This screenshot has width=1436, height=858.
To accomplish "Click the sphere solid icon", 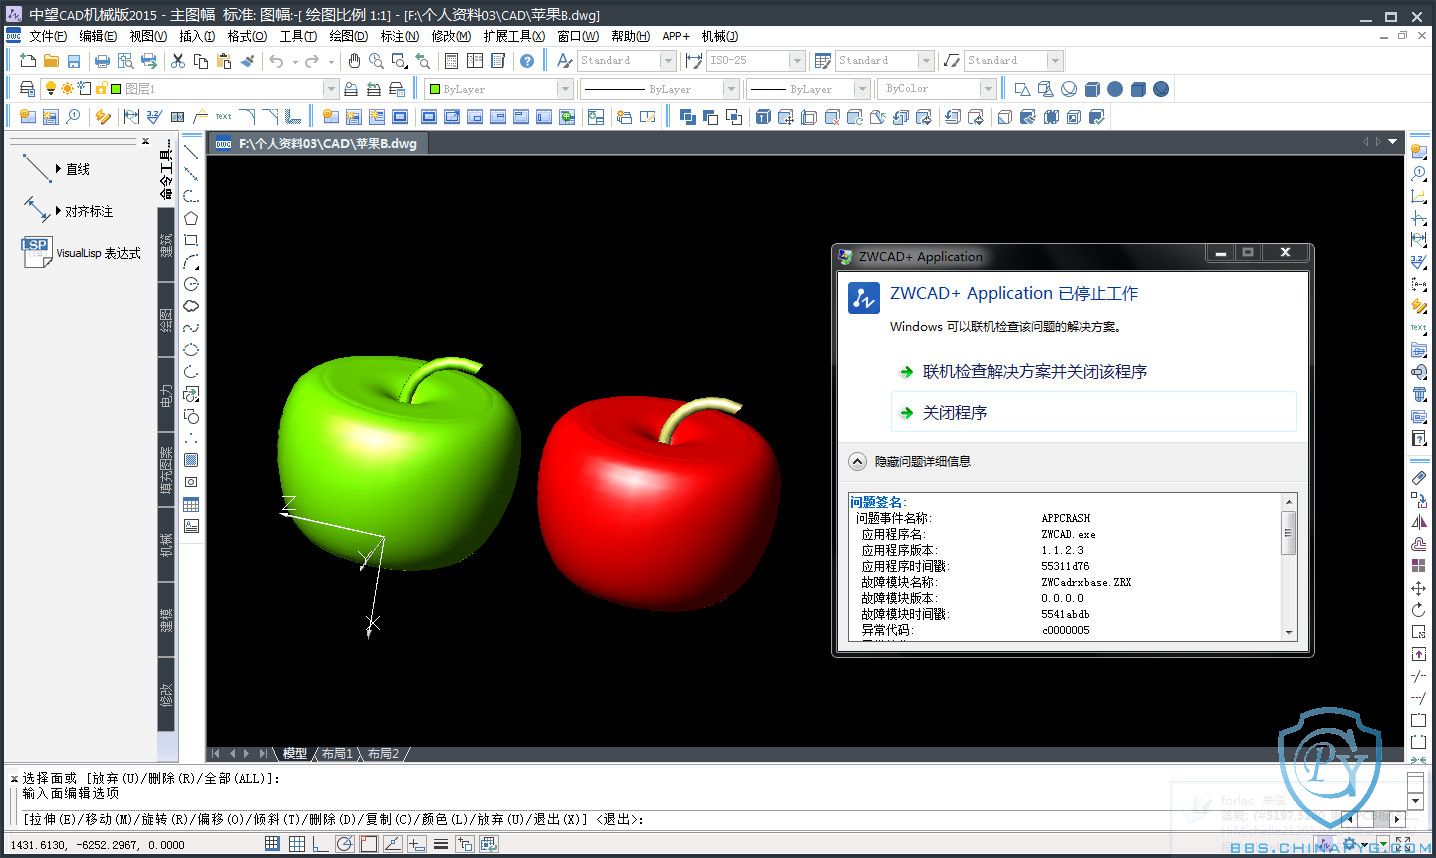I will pos(1115,89).
